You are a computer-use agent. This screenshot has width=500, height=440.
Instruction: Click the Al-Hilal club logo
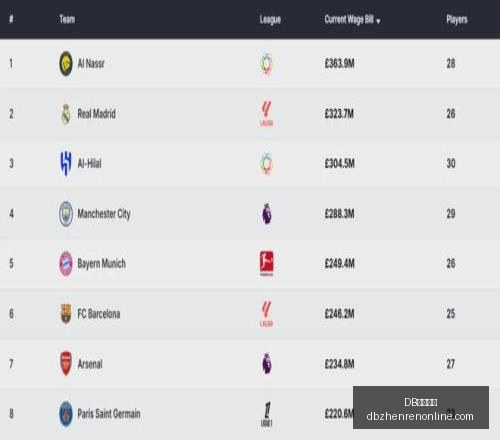(x=66, y=163)
